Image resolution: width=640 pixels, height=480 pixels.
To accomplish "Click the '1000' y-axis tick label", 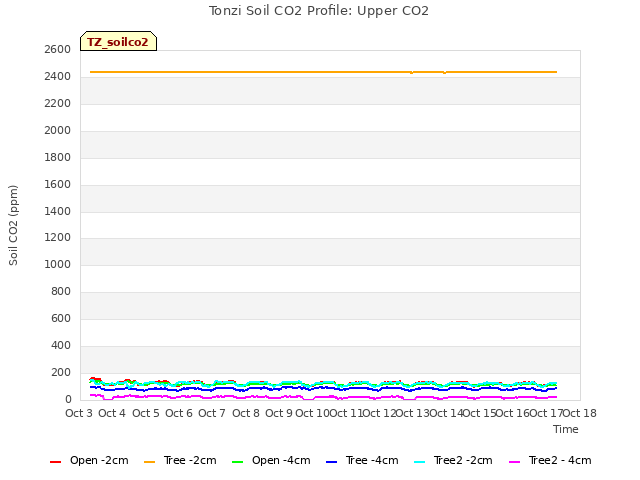I will pos(58,264).
